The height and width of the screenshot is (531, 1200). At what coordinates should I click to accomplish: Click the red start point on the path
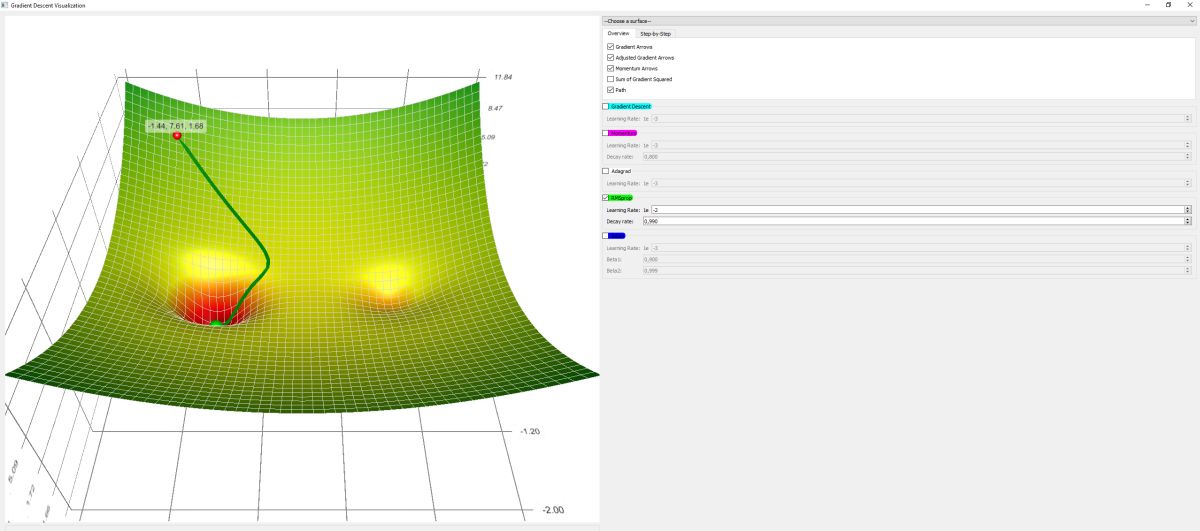pos(177,135)
